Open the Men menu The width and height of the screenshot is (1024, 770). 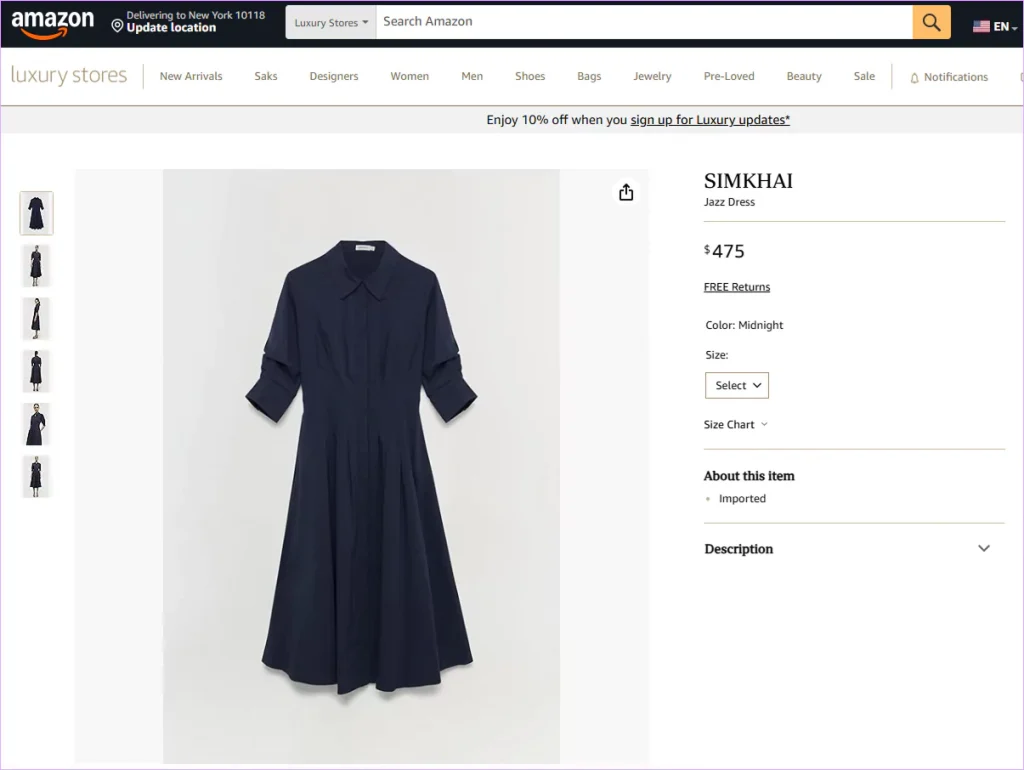tap(472, 76)
